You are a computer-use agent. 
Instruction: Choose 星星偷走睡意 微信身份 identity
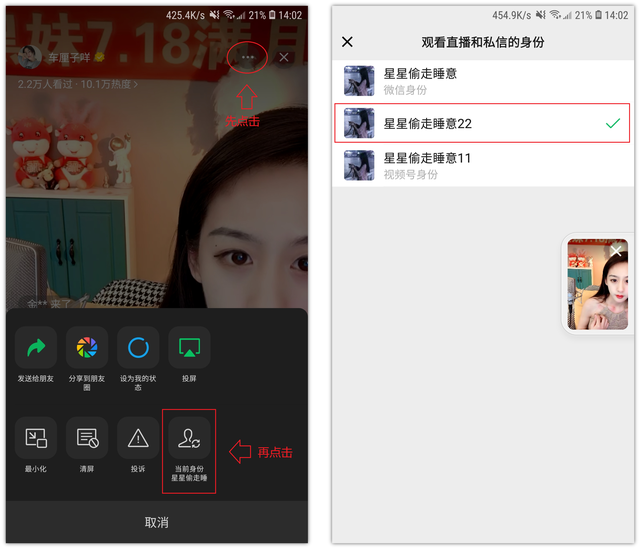[x=483, y=81]
